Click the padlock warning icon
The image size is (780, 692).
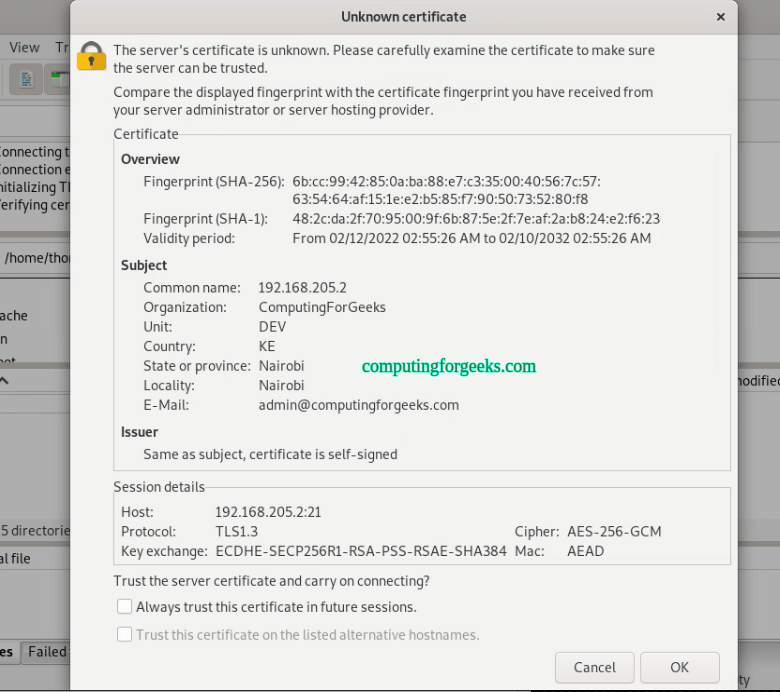[91, 56]
